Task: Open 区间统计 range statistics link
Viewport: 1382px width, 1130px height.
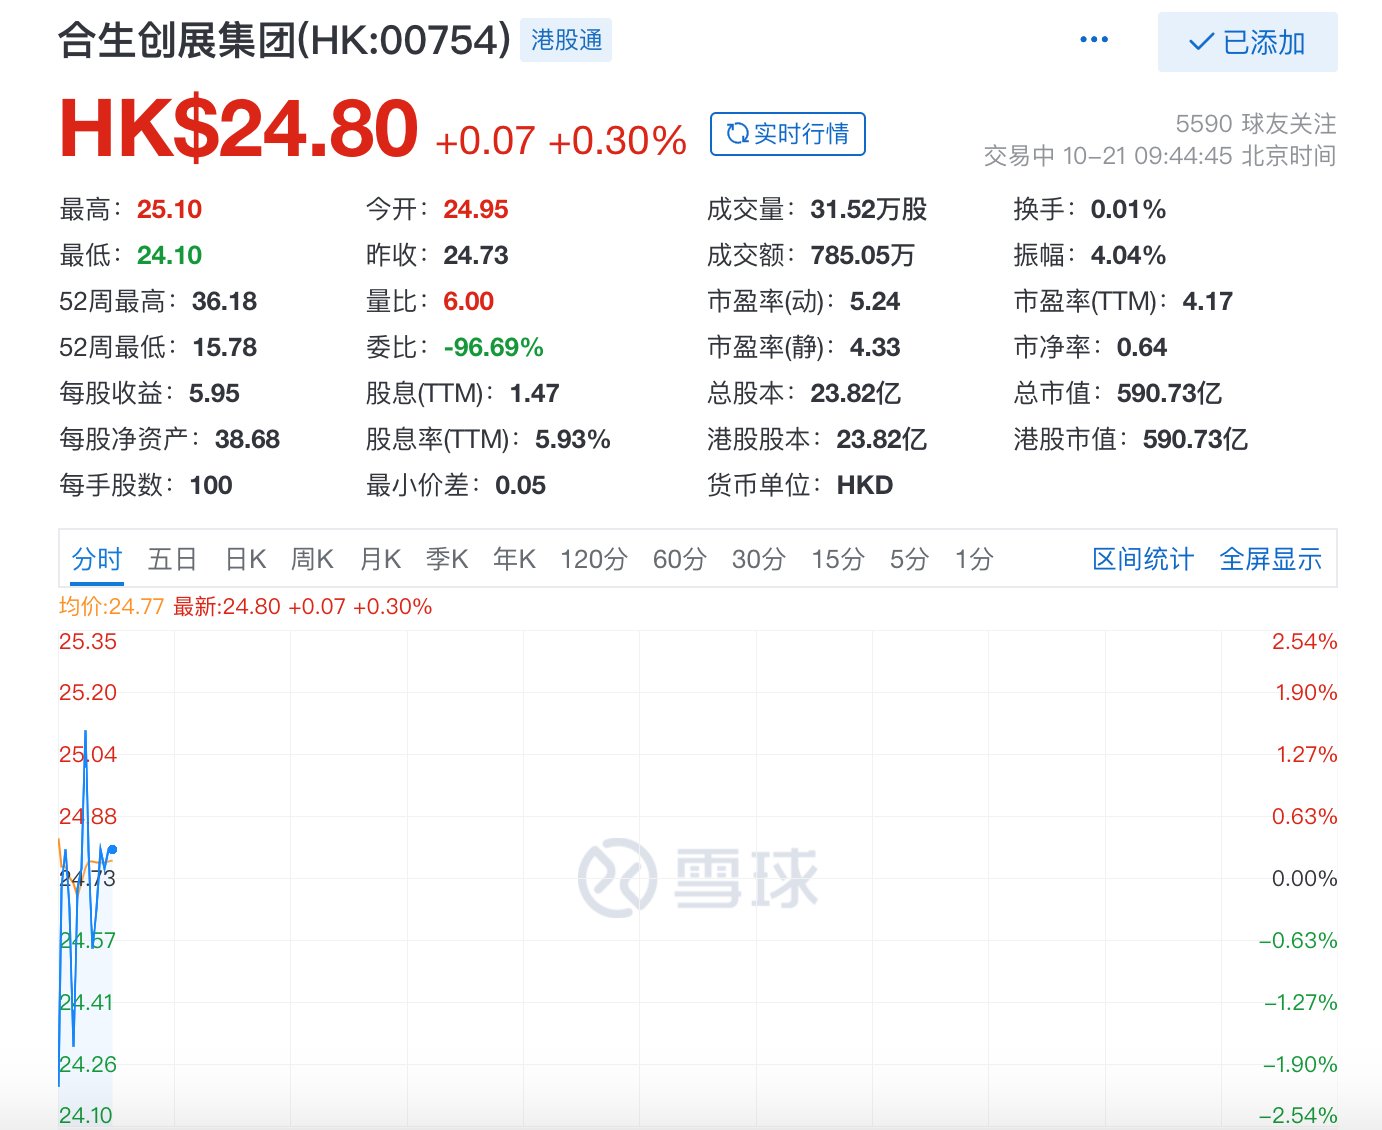Action: coord(1143,559)
